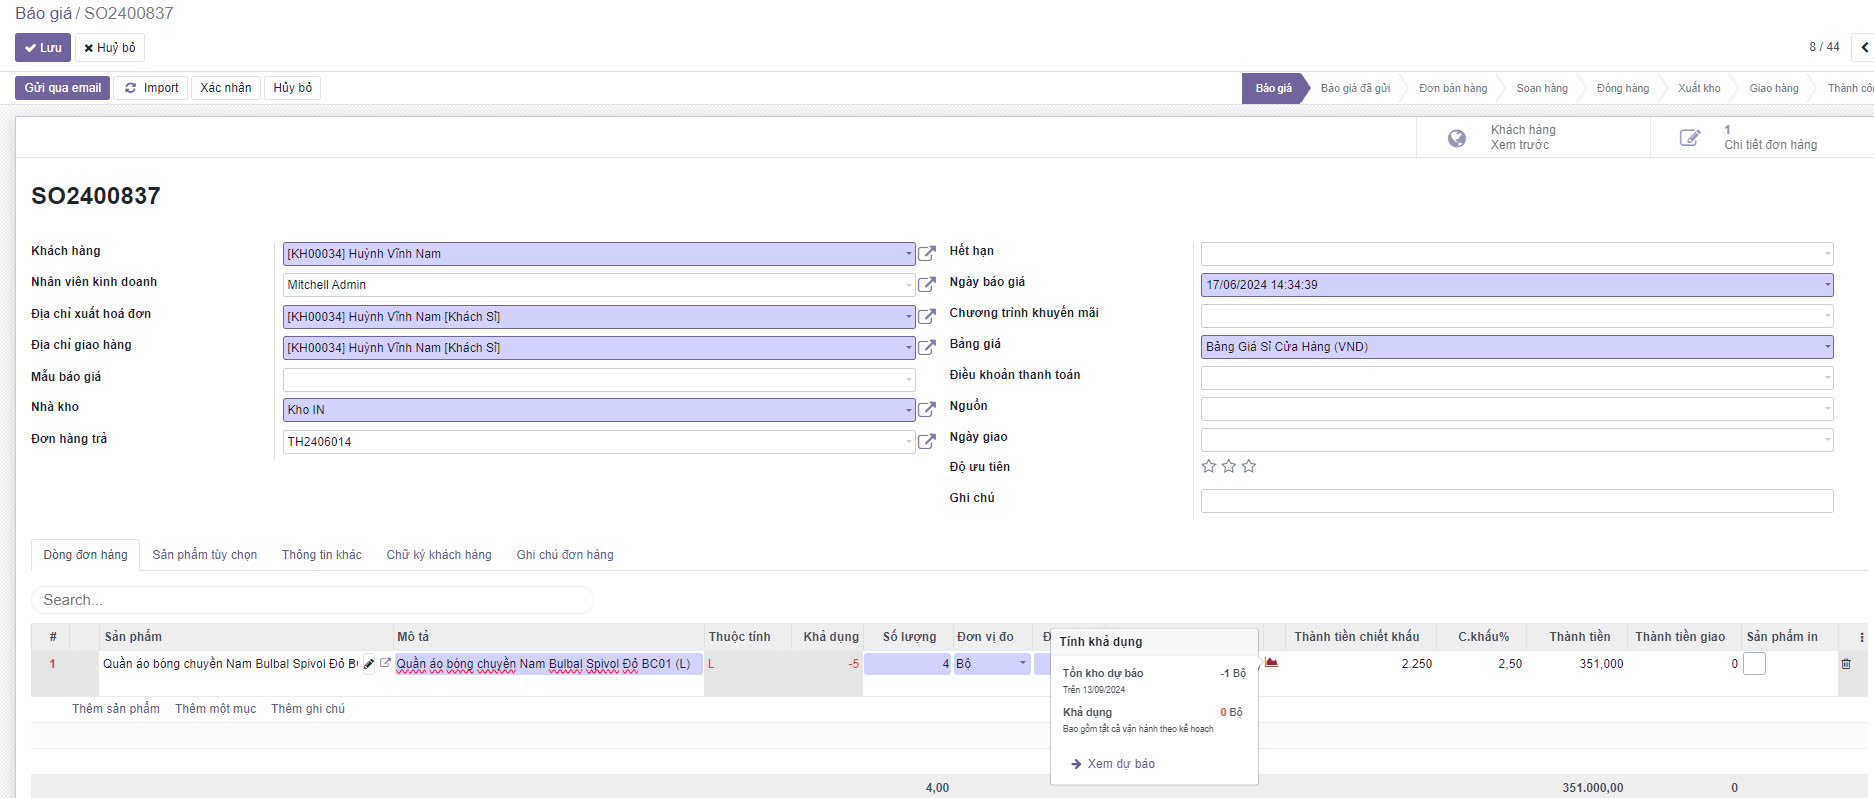The height and width of the screenshot is (798, 1874).
Task: Tick the Sản phẩm in checkbox
Action: pyautogui.click(x=1754, y=664)
